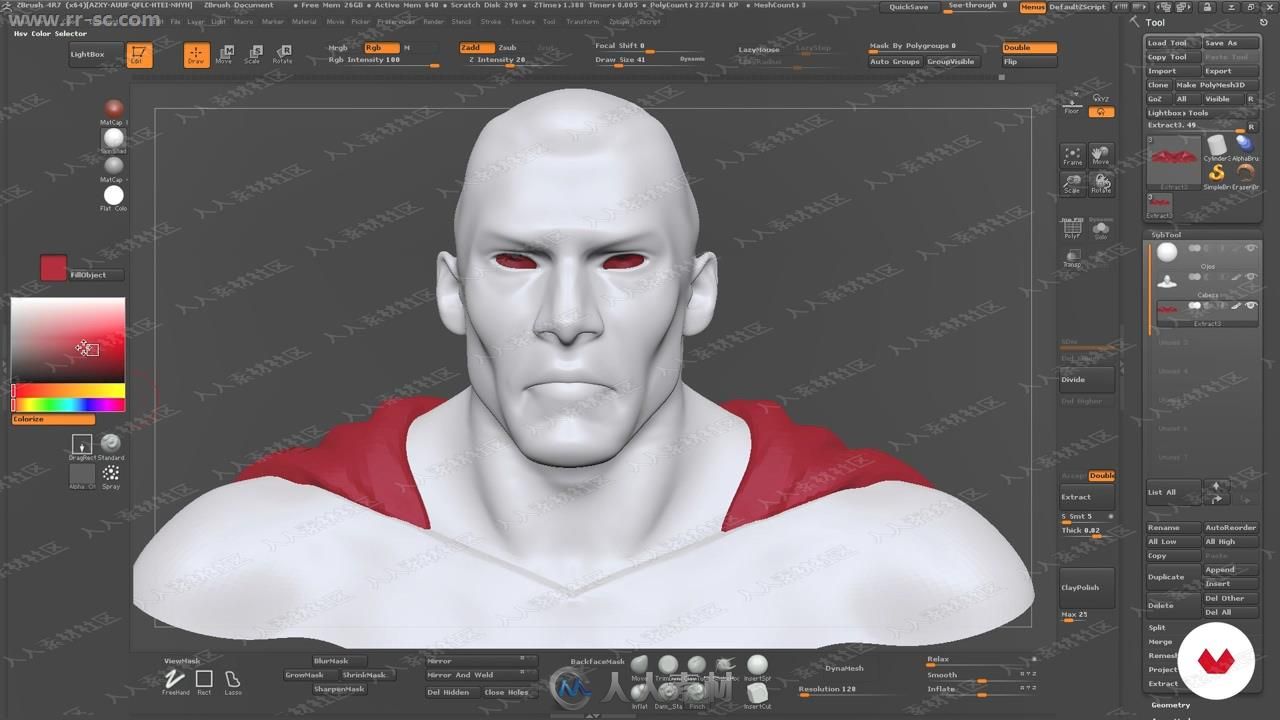Select the Cylinder3D tool thumbnail
The height and width of the screenshot is (720, 1280).
(x=1217, y=147)
